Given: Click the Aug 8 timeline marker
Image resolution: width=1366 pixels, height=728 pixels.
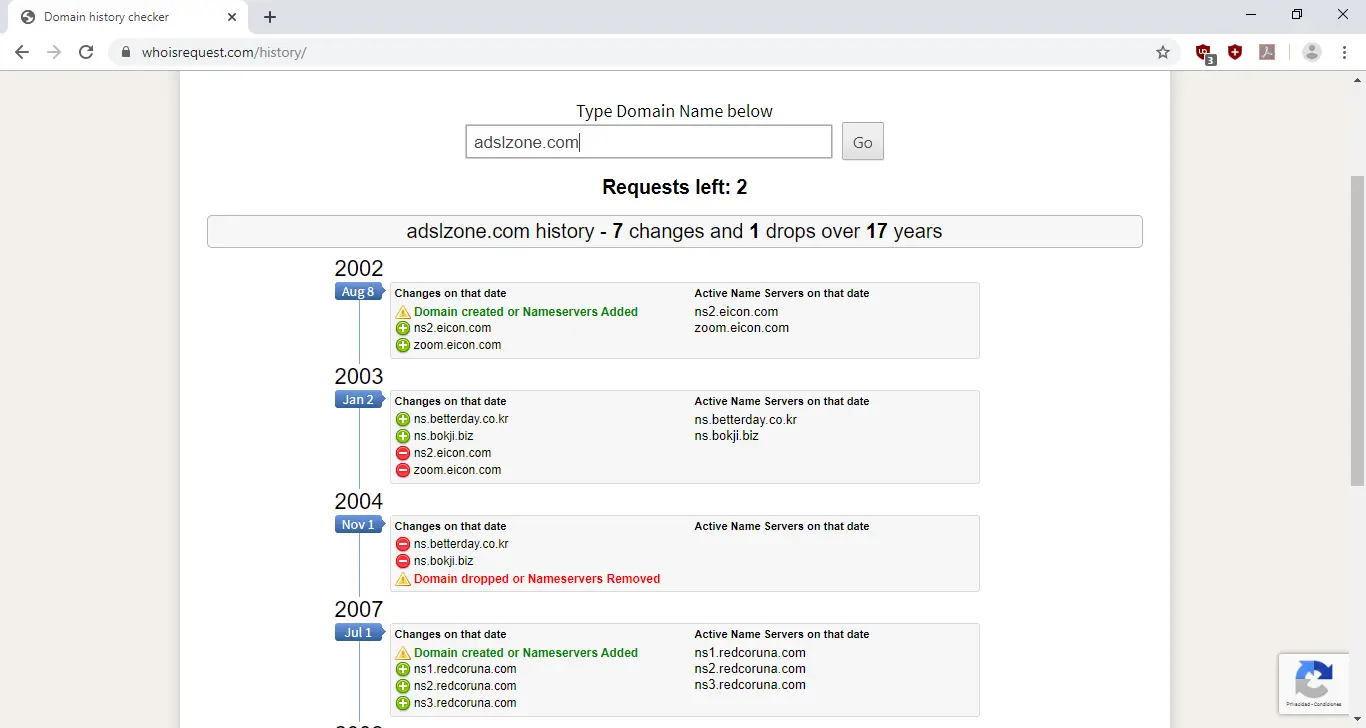Looking at the screenshot, I should (x=359, y=292).
